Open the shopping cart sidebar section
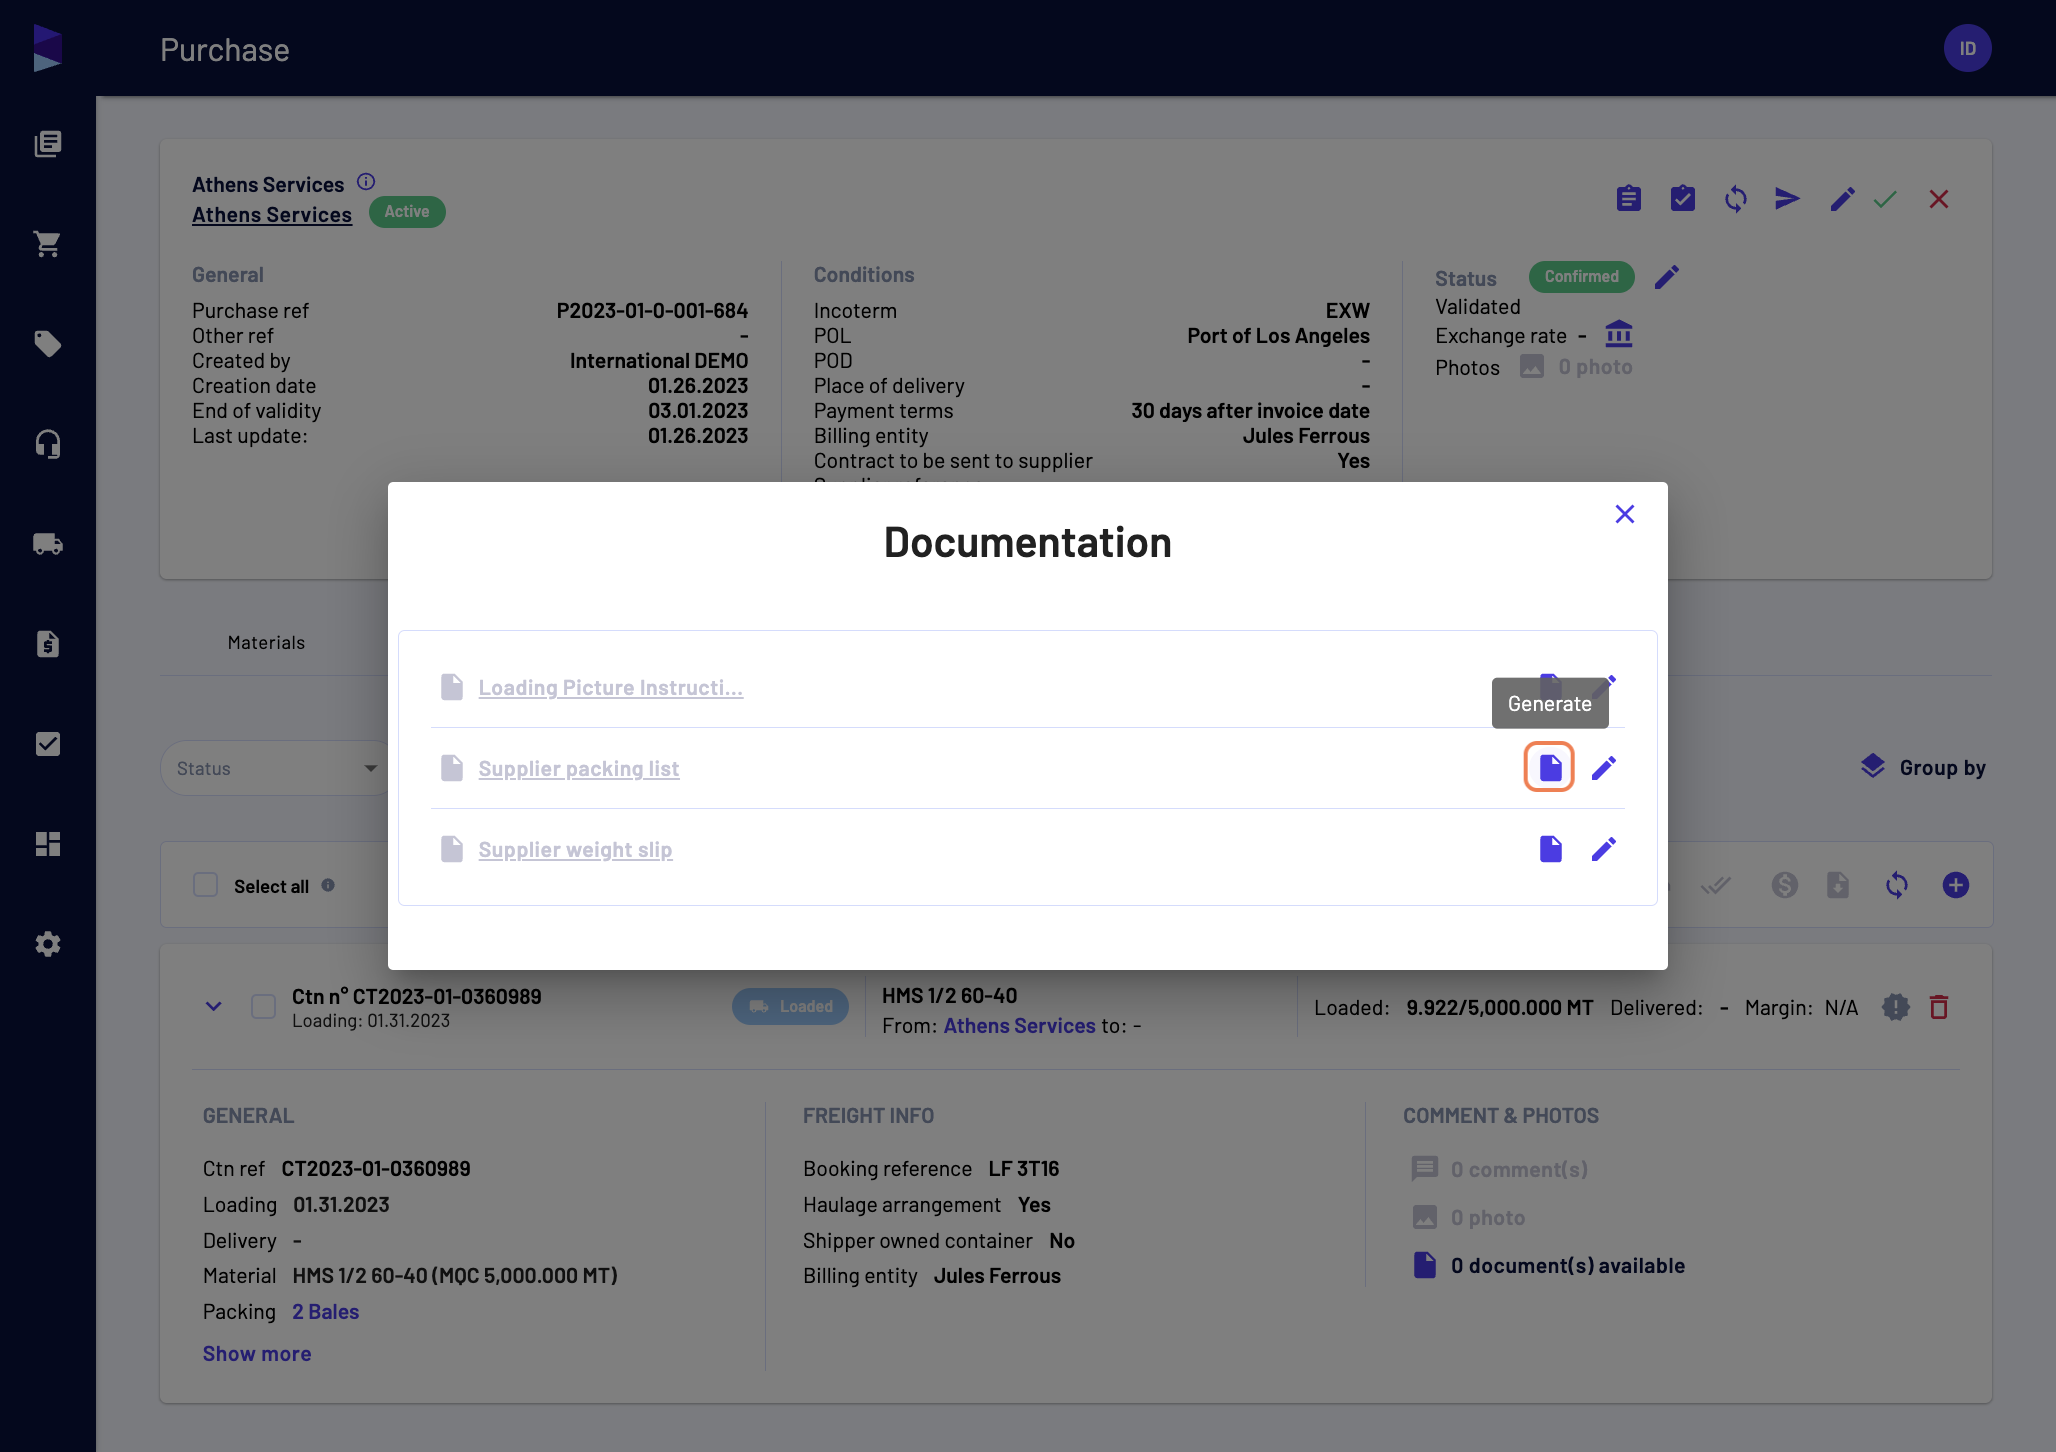2056x1452 pixels. 47,243
